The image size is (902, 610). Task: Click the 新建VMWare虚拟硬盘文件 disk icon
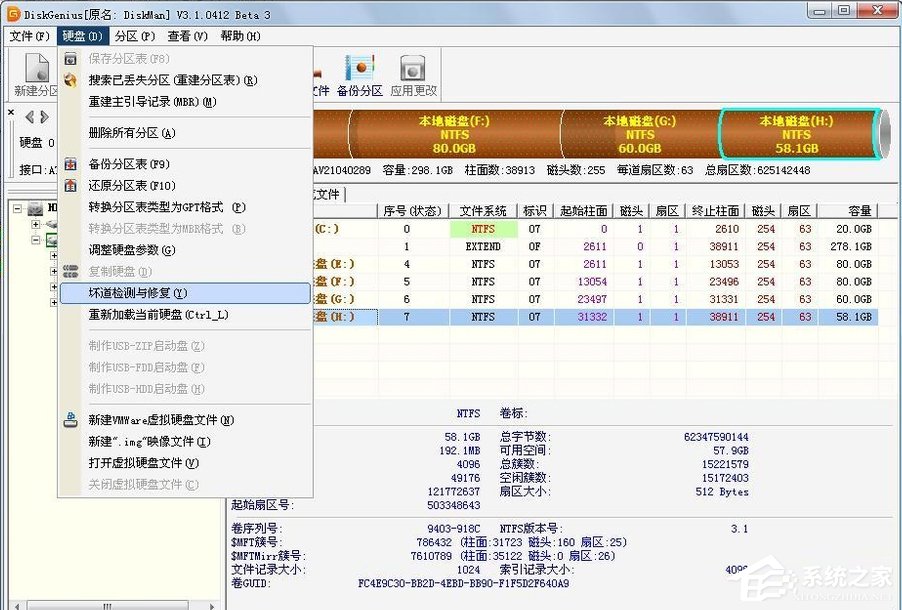[x=71, y=419]
